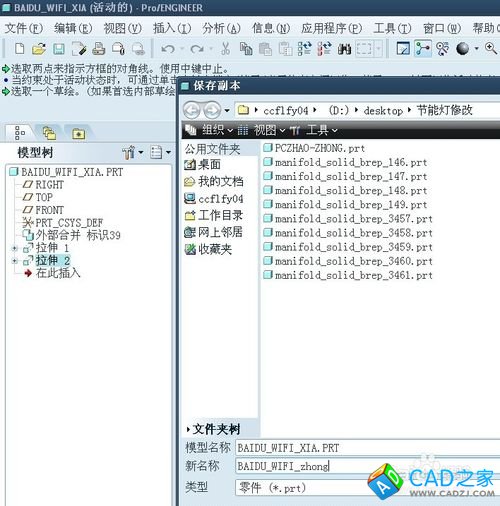The width and height of the screenshot is (500, 506).
Task: Open navigation history dropdown in save dialog
Action: coord(227,110)
